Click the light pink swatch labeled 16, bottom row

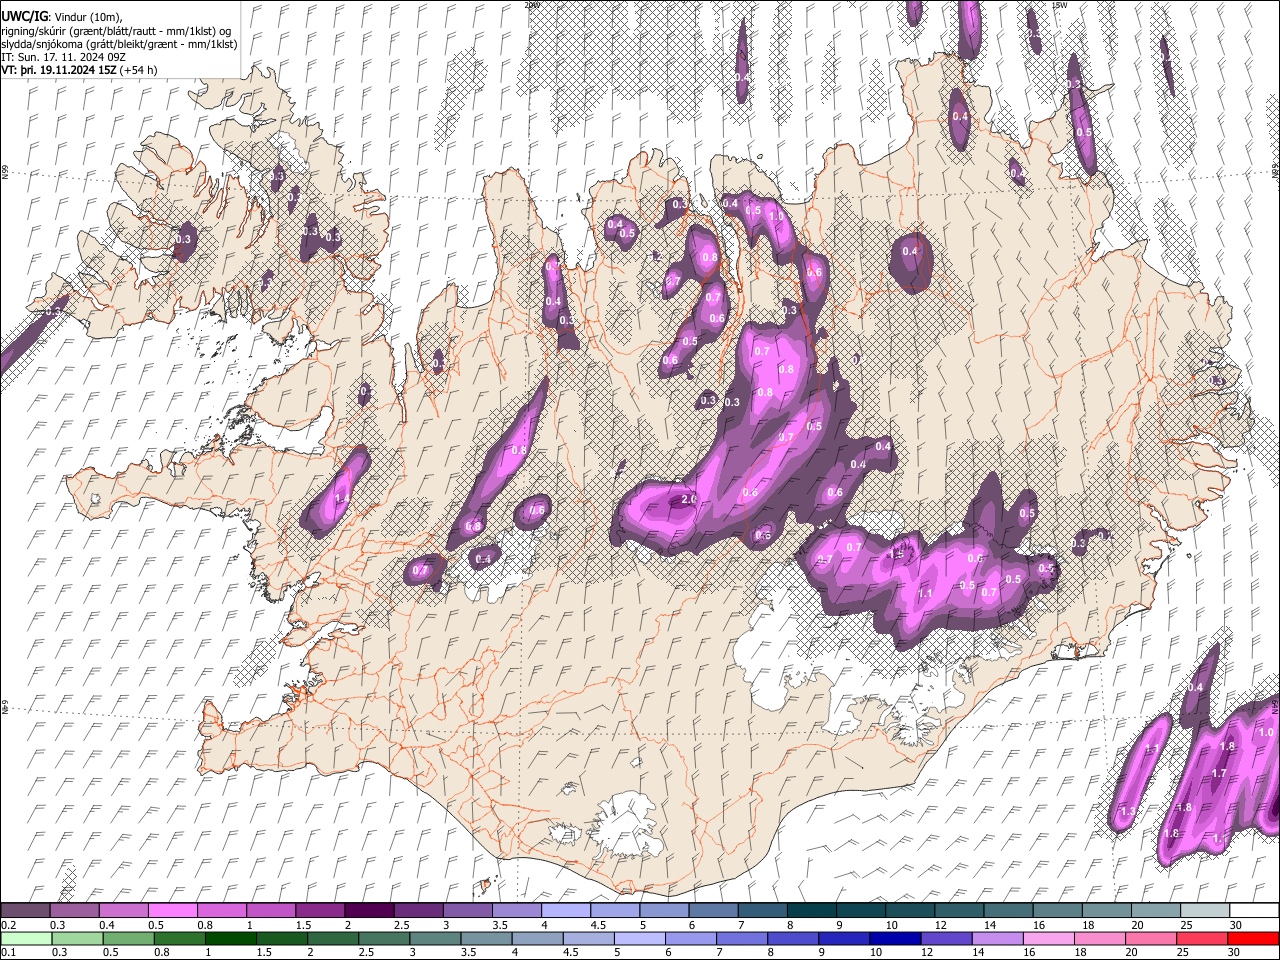(x=1050, y=938)
